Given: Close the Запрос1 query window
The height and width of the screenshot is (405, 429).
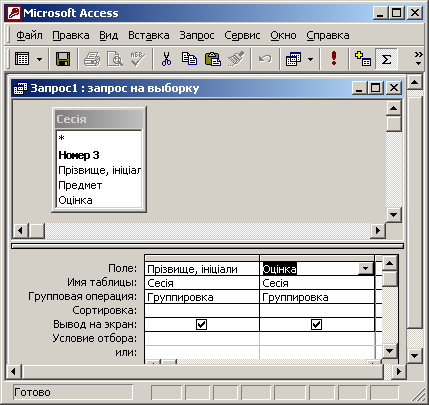Looking at the screenshot, I should (x=394, y=88).
